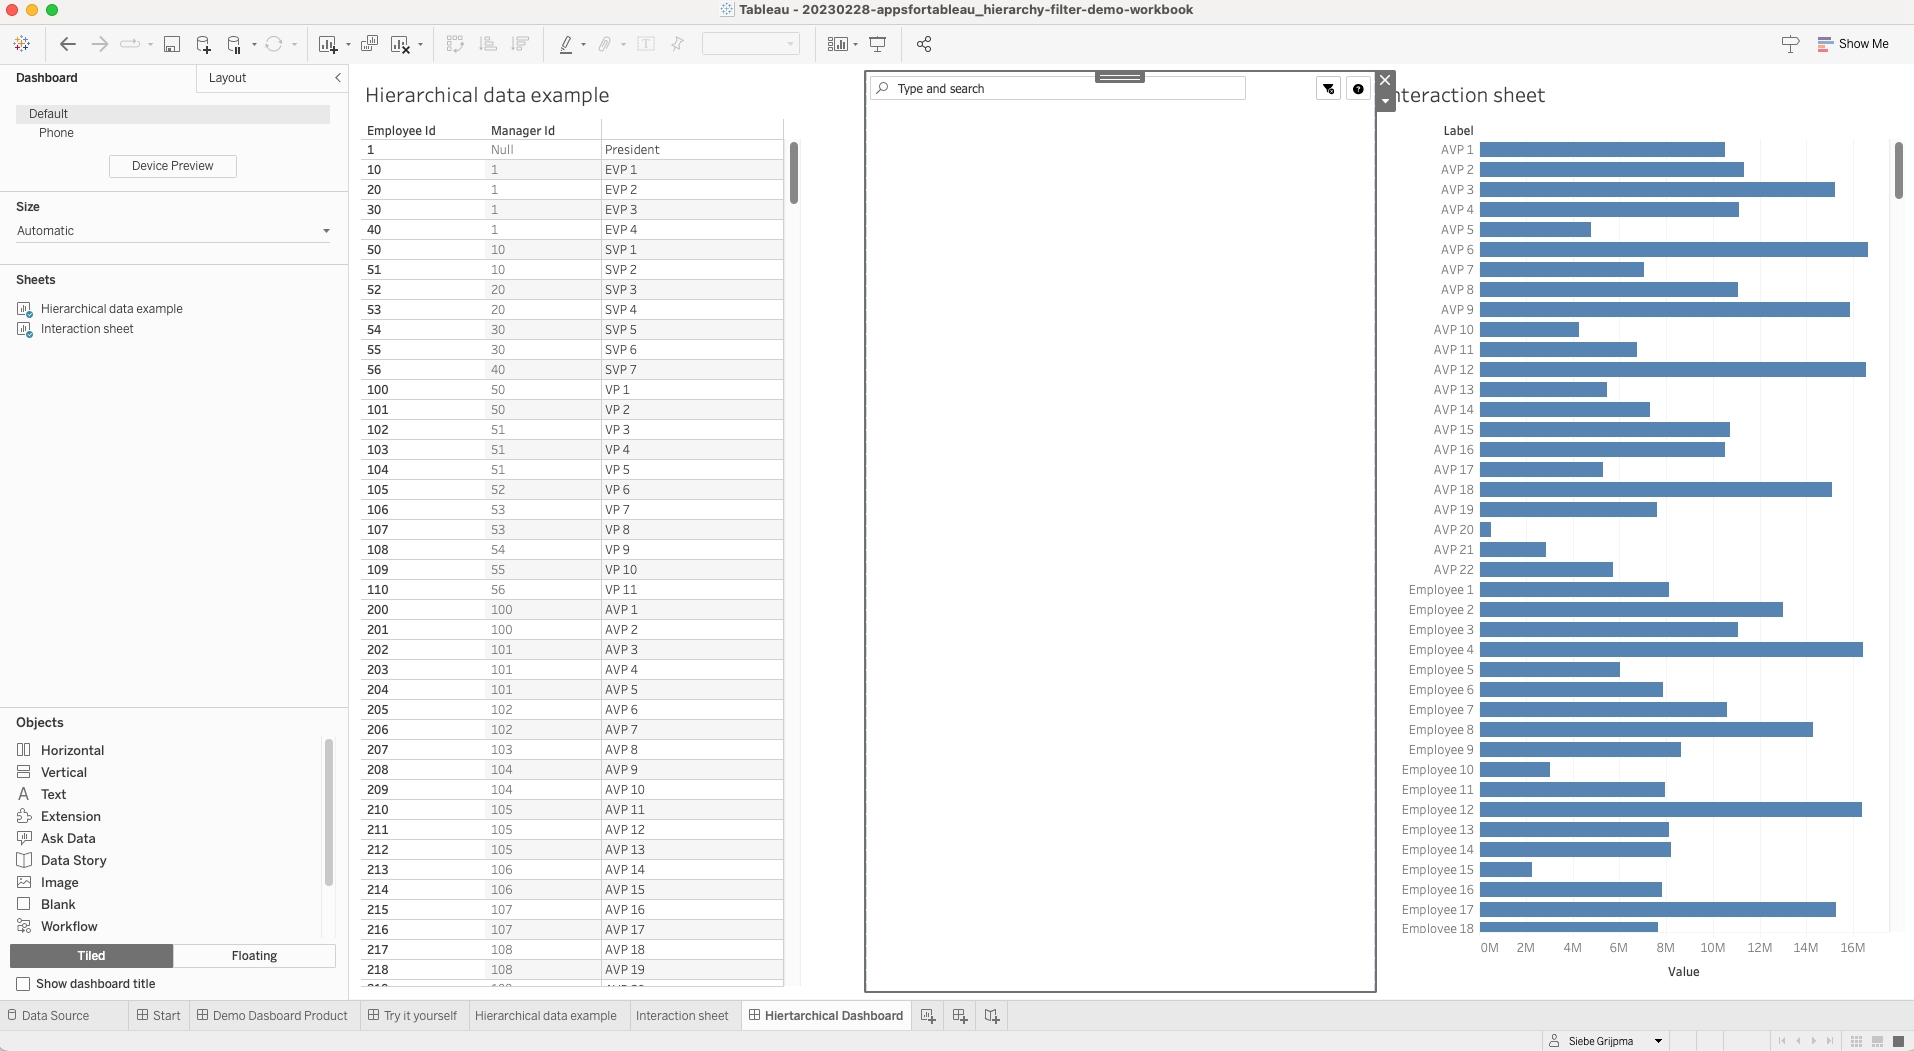1914x1051 pixels.
Task: Open the extension help question-mark icon
Action: (1358, 89)
